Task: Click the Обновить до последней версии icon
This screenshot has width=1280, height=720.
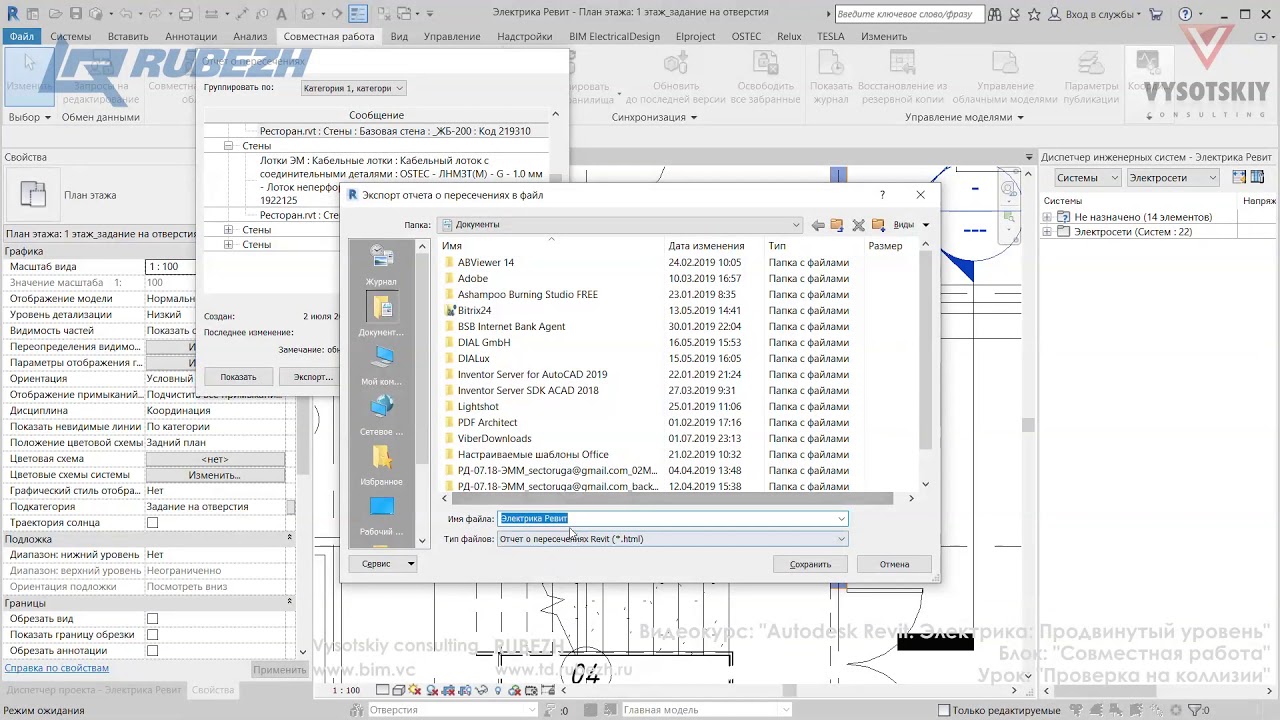Action: pos(676,63)
